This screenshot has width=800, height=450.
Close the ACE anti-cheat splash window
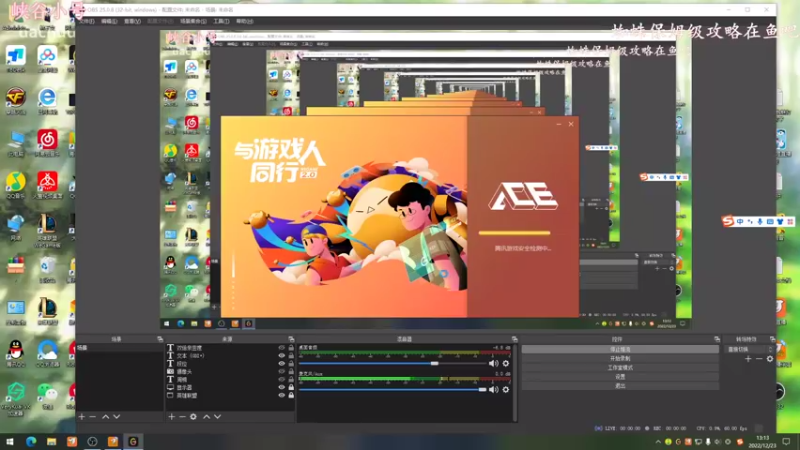(x=571, y=124)
